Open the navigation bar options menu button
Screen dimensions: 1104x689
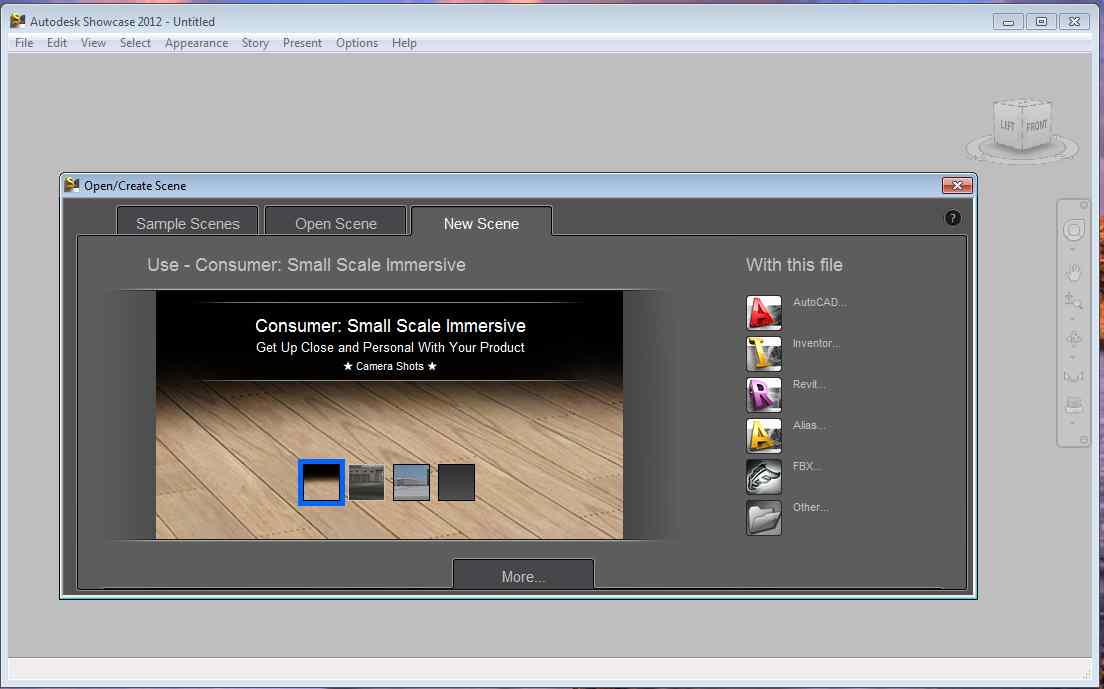[x=1084, y=440]
